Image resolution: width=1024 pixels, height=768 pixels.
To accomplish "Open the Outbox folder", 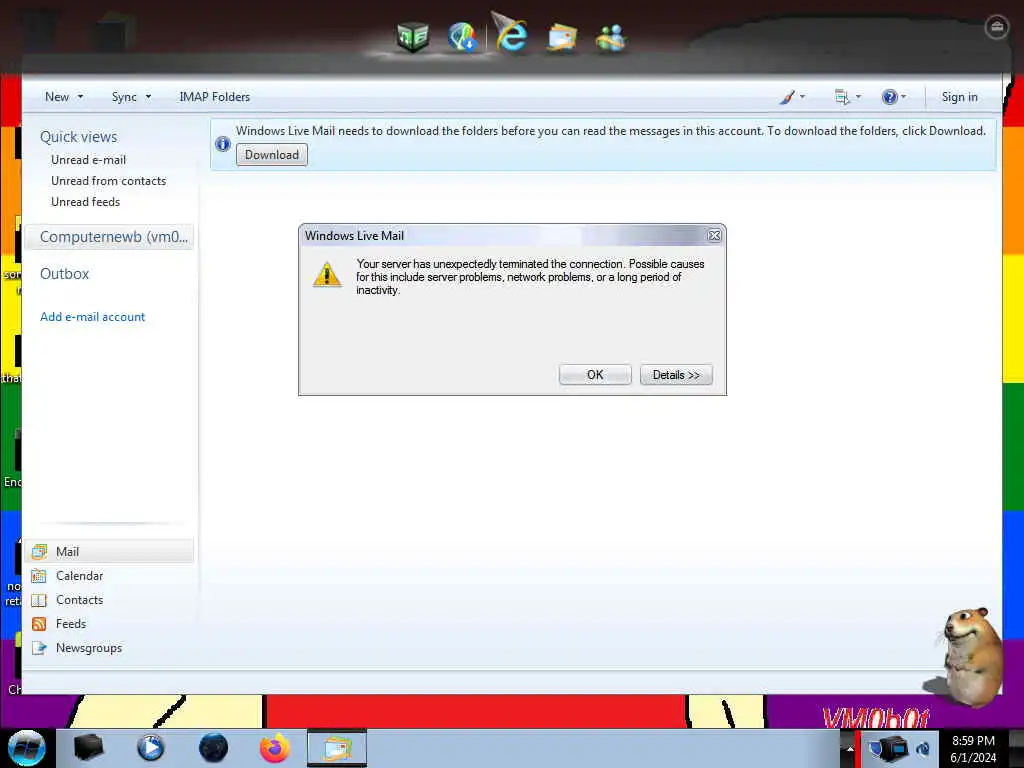I will click(x=64, y=274).
